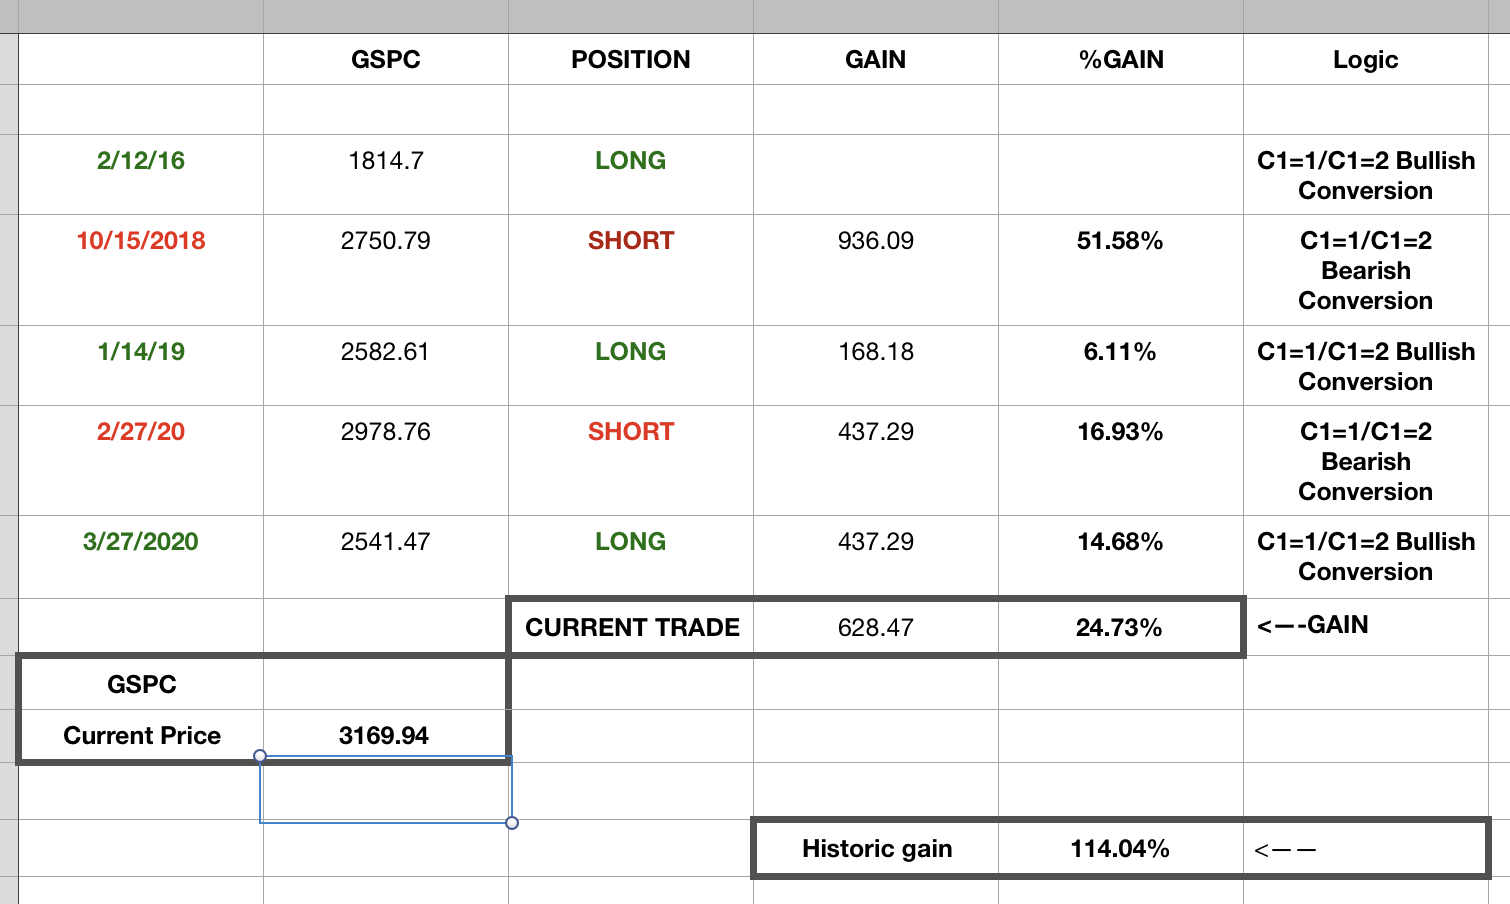This screenshot has width=1510, height=904.
Task: Click the 24.73% current trade cell
Action: click(1119, 628)
